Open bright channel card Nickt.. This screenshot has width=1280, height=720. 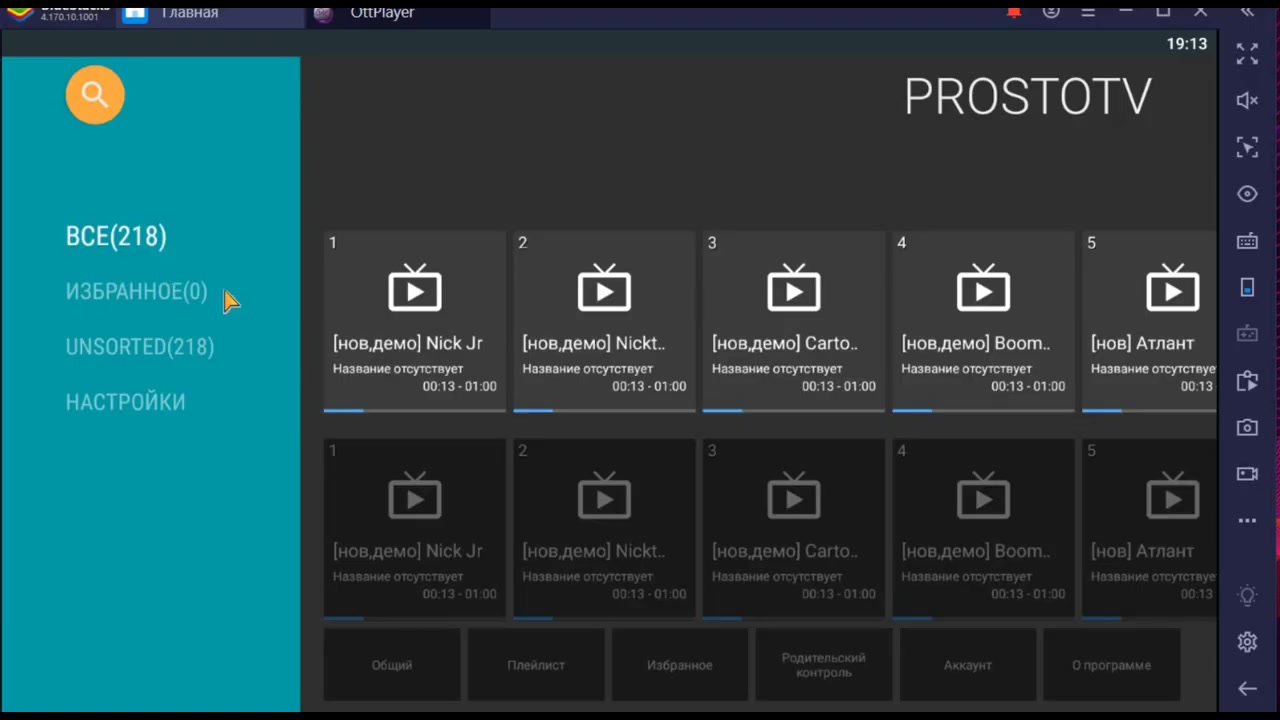click(604, 321)
